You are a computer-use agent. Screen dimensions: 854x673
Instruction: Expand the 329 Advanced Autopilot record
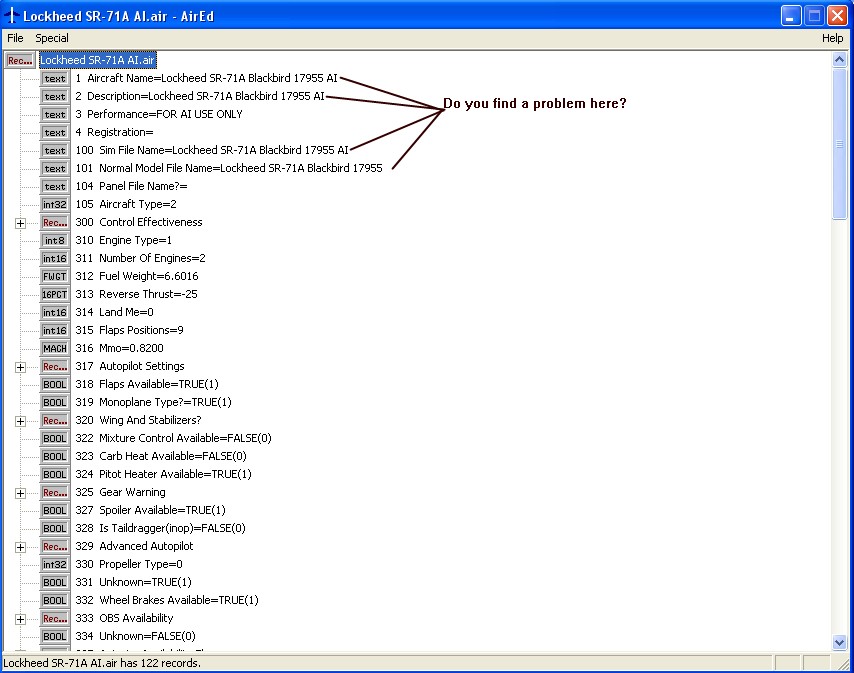pyautogui.click(x=20, y=547)
